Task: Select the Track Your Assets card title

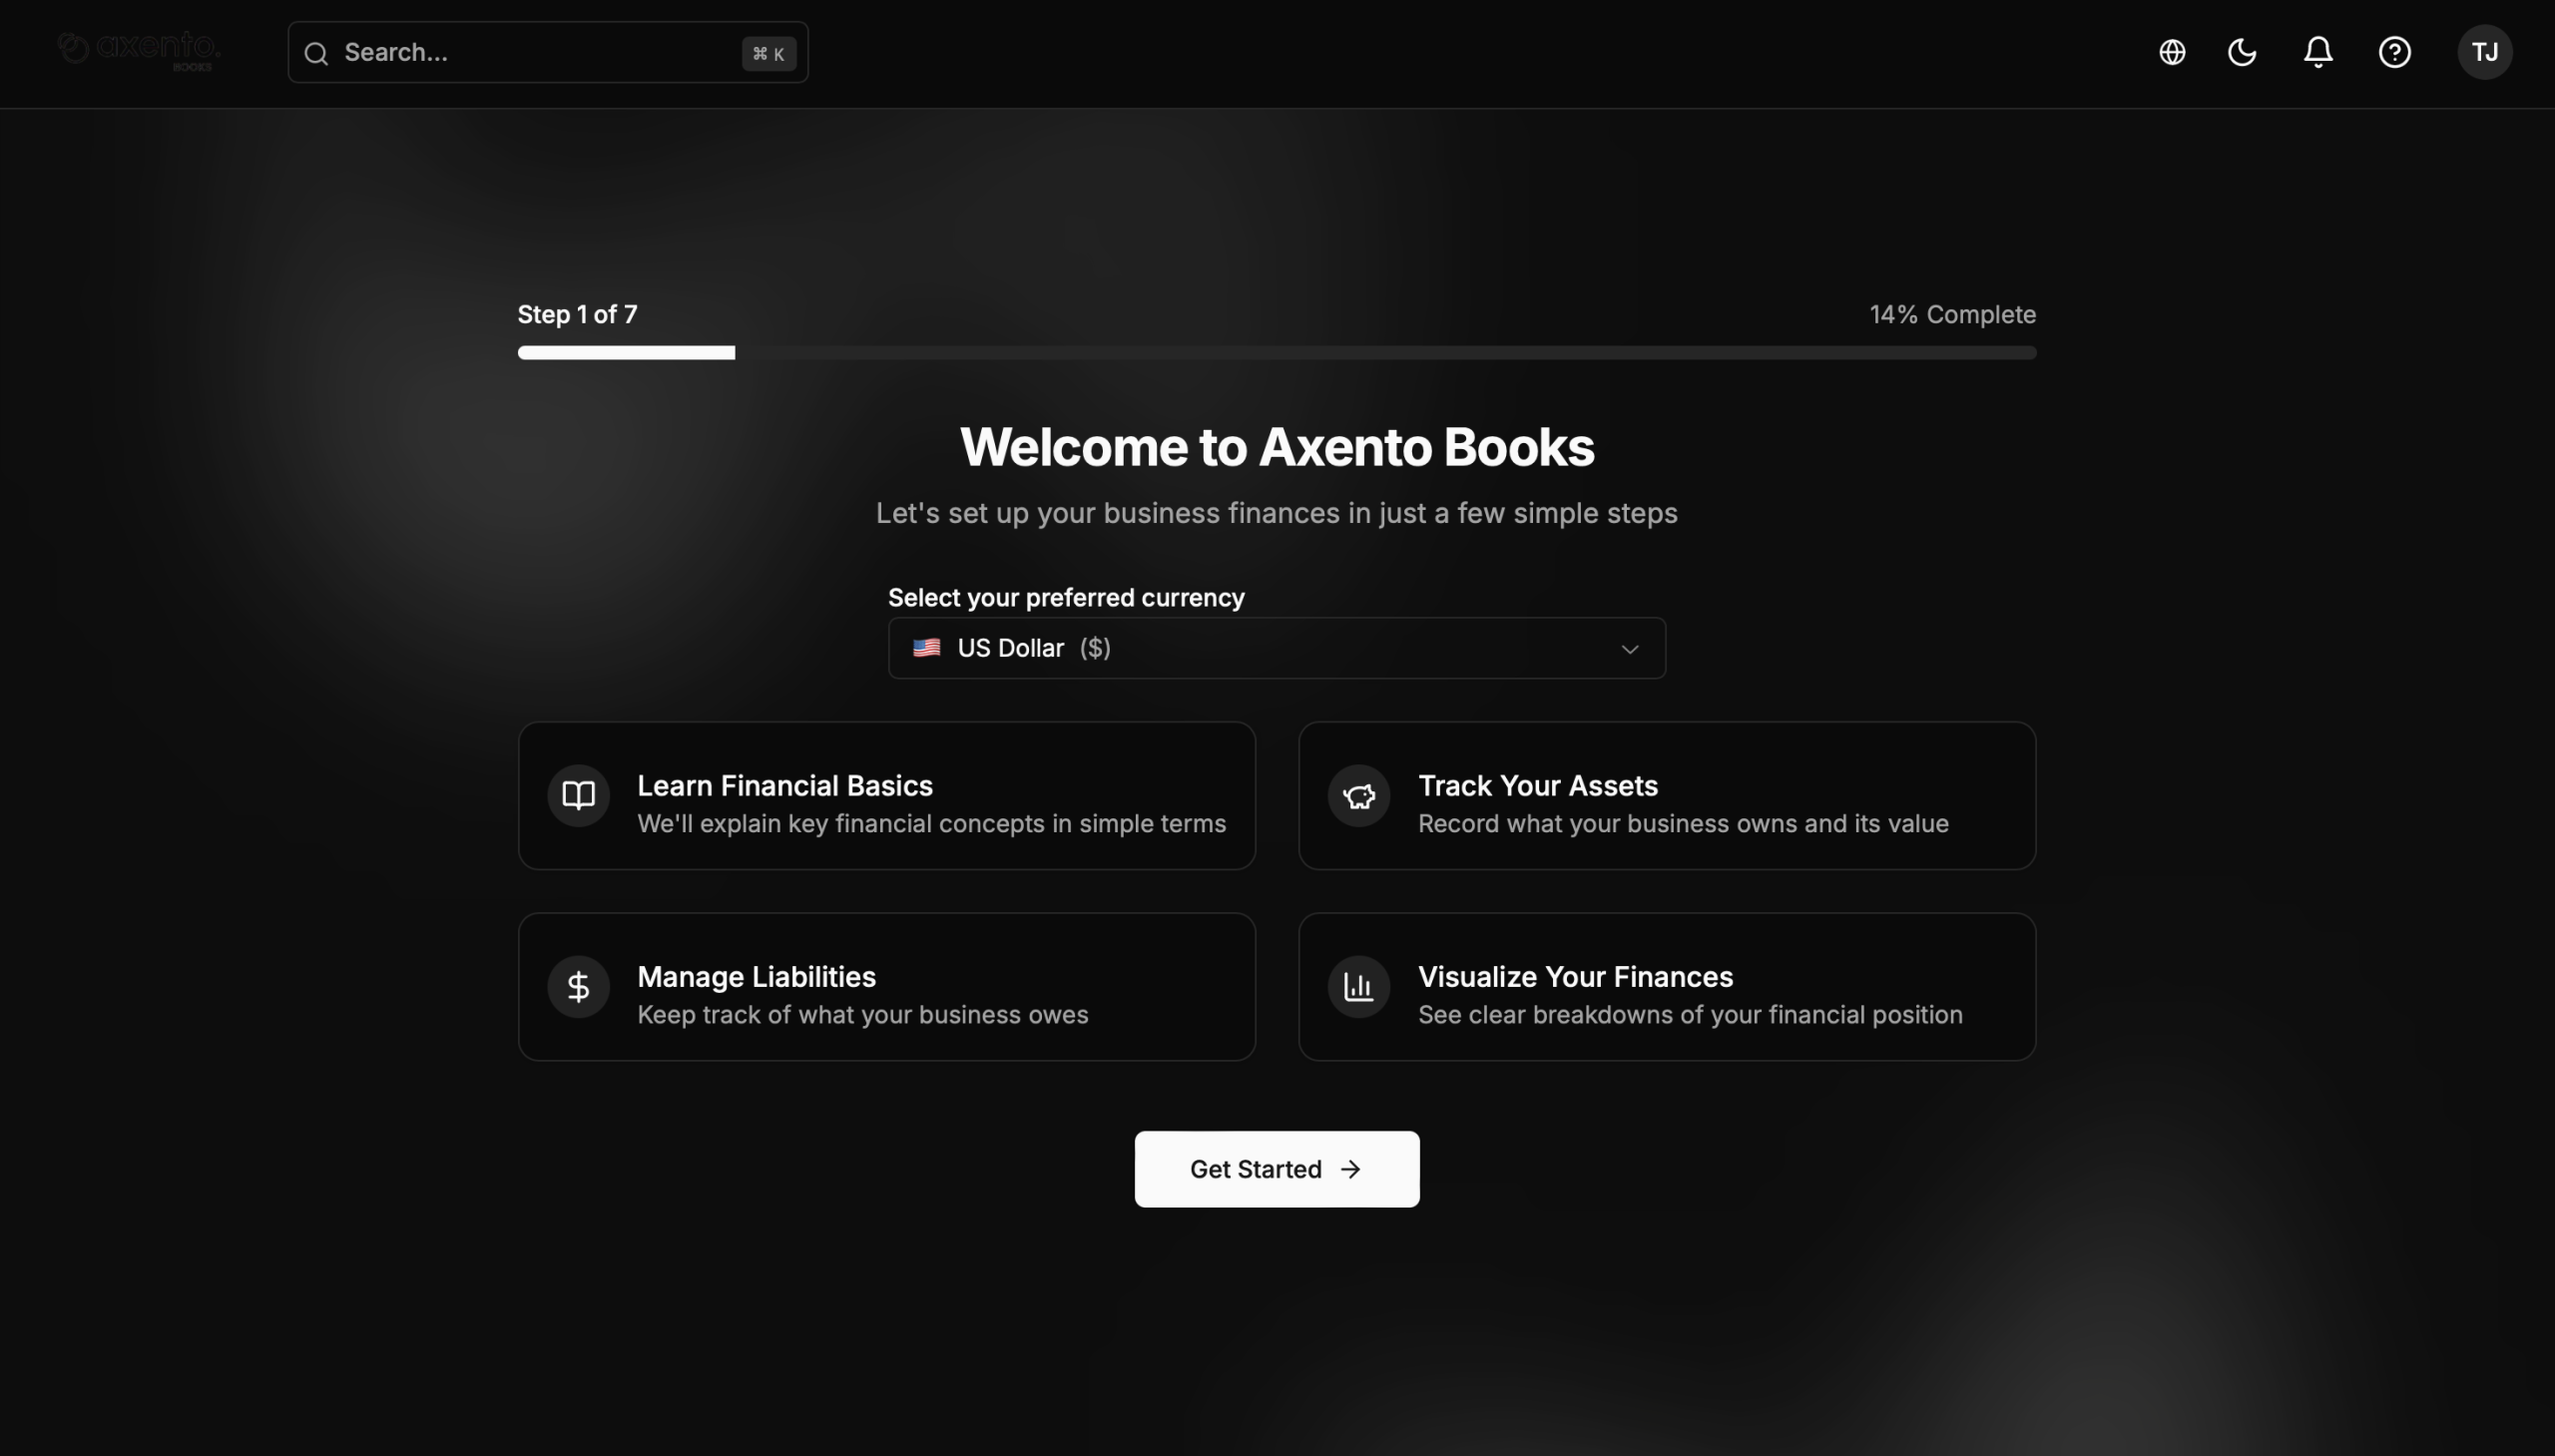Action: 1538,786
